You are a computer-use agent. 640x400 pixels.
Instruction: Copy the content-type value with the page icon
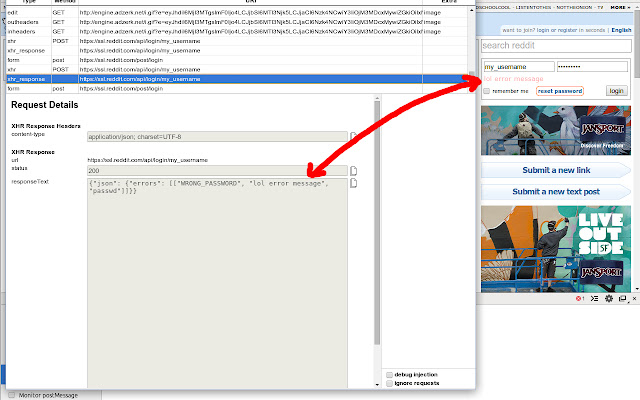coord(354,136)
